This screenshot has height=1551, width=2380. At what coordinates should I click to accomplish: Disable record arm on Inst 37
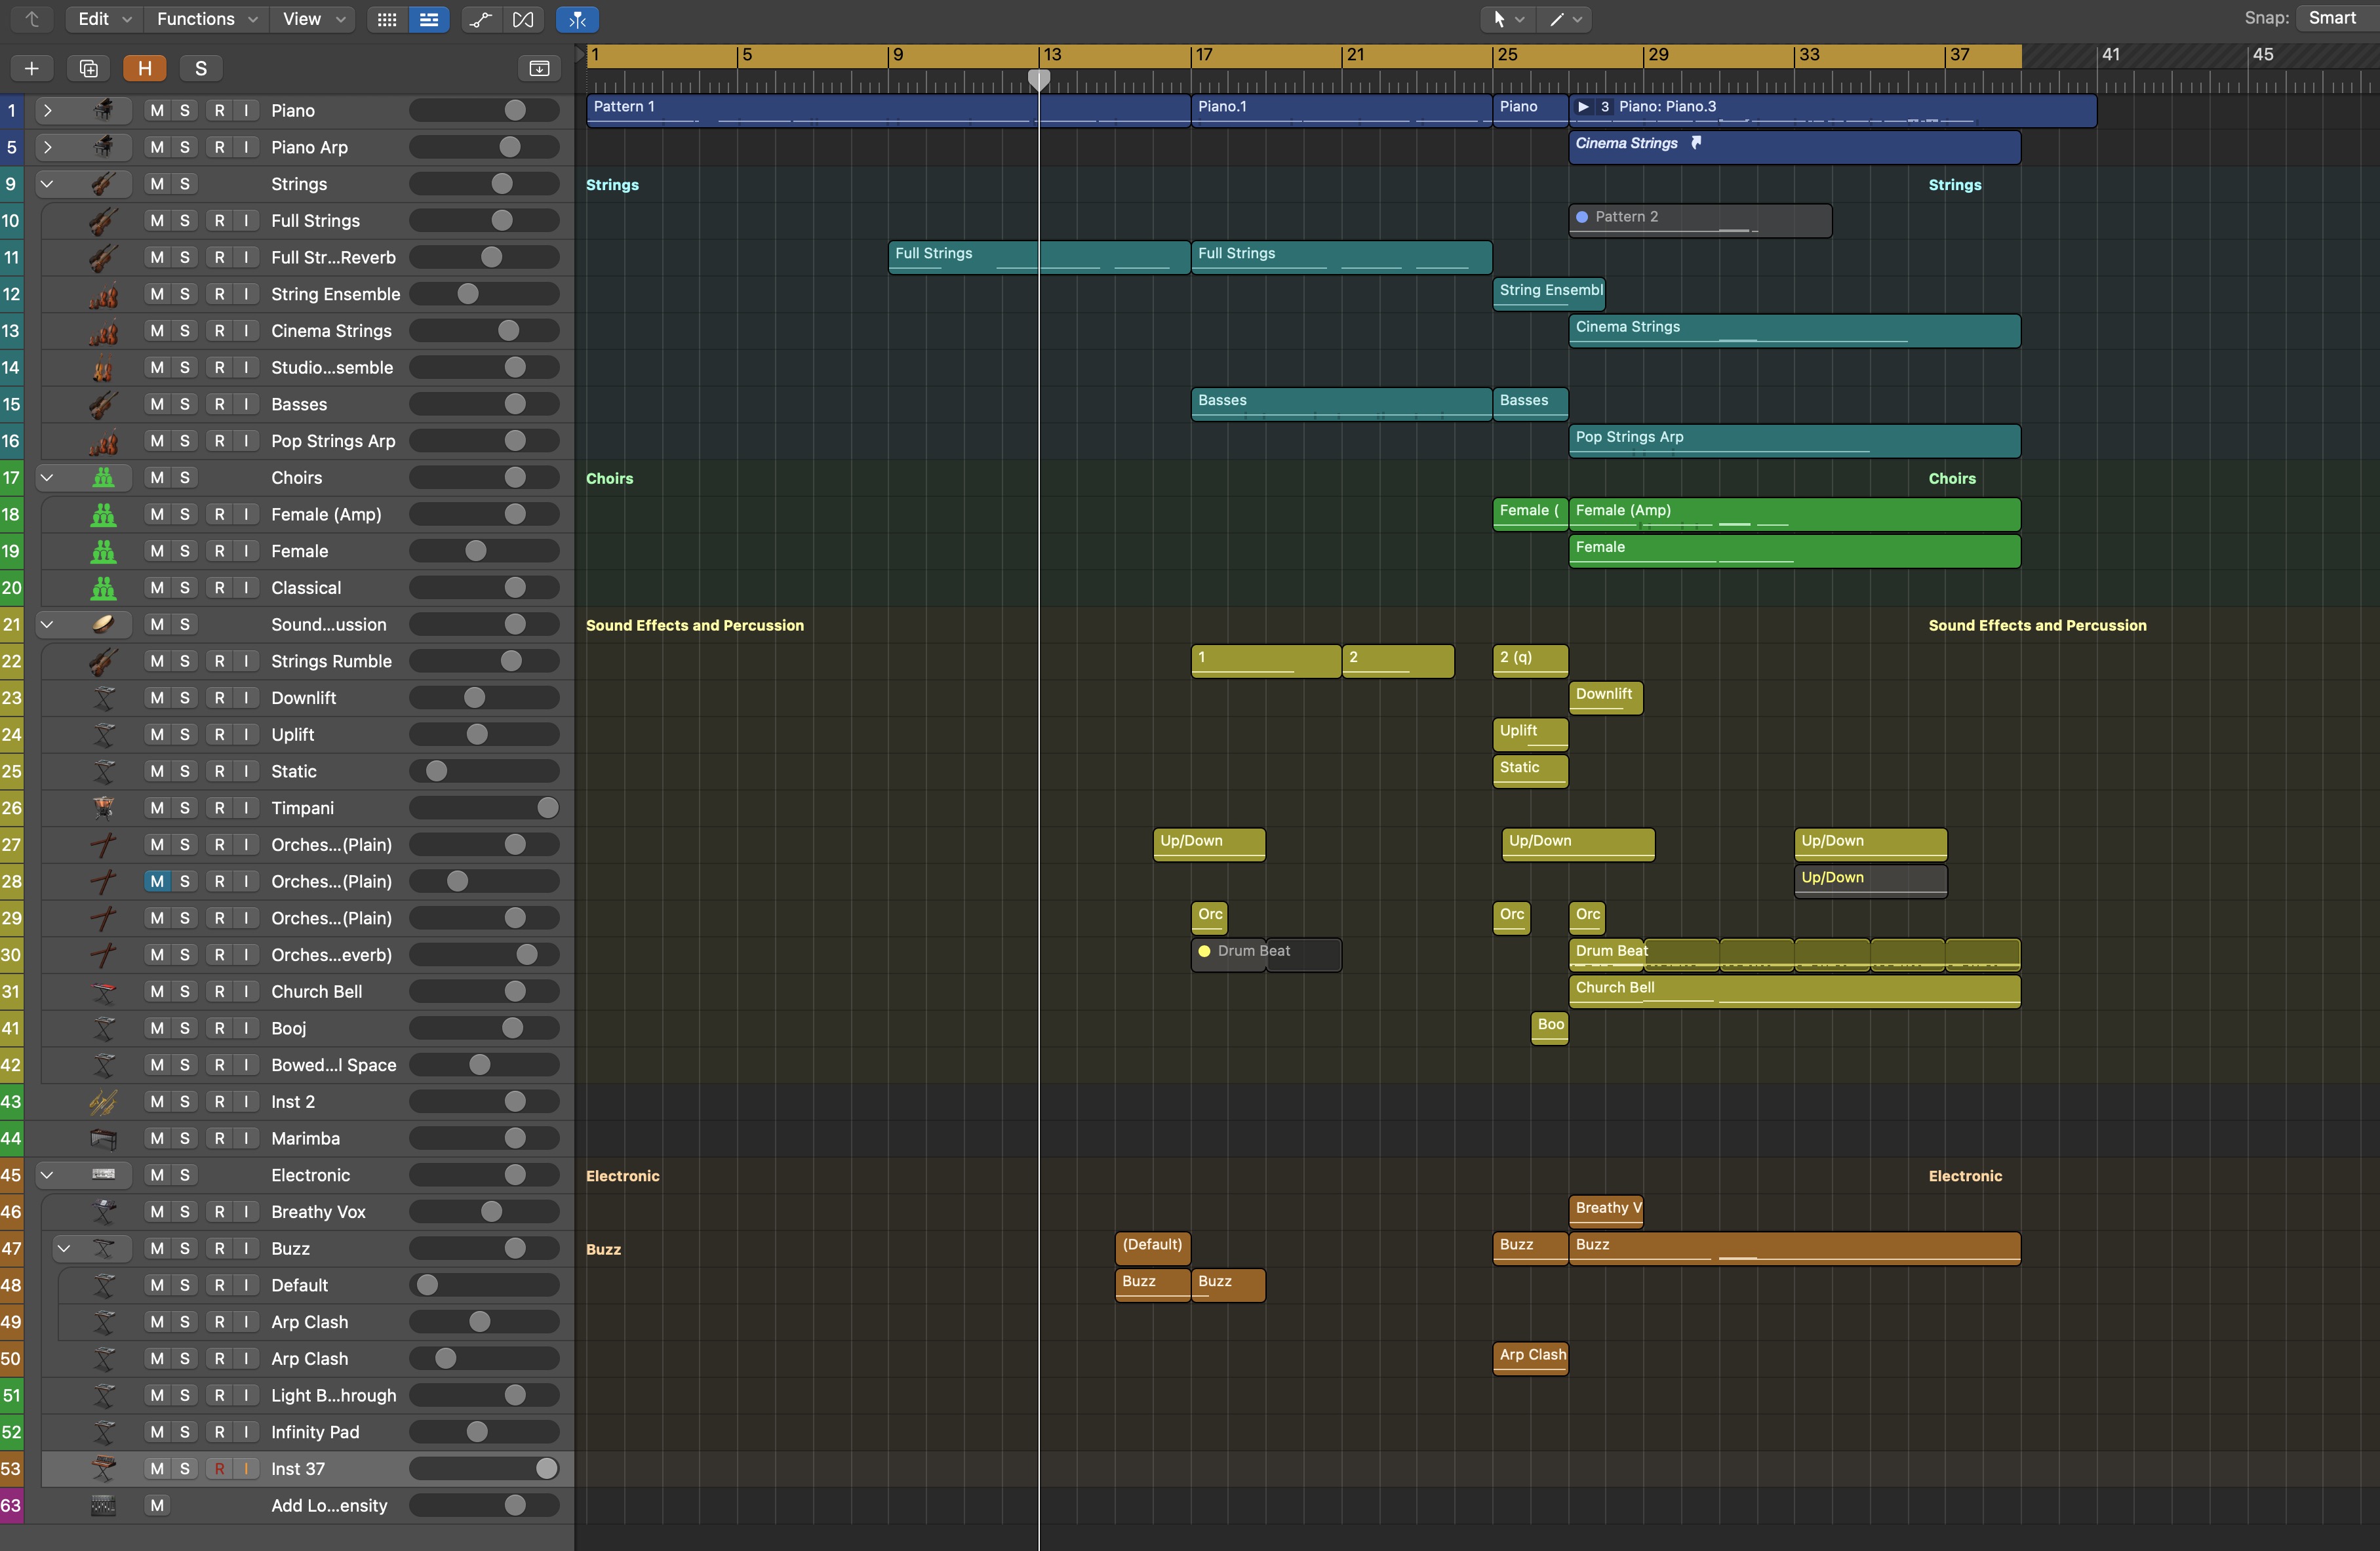tap(219, 1468)
